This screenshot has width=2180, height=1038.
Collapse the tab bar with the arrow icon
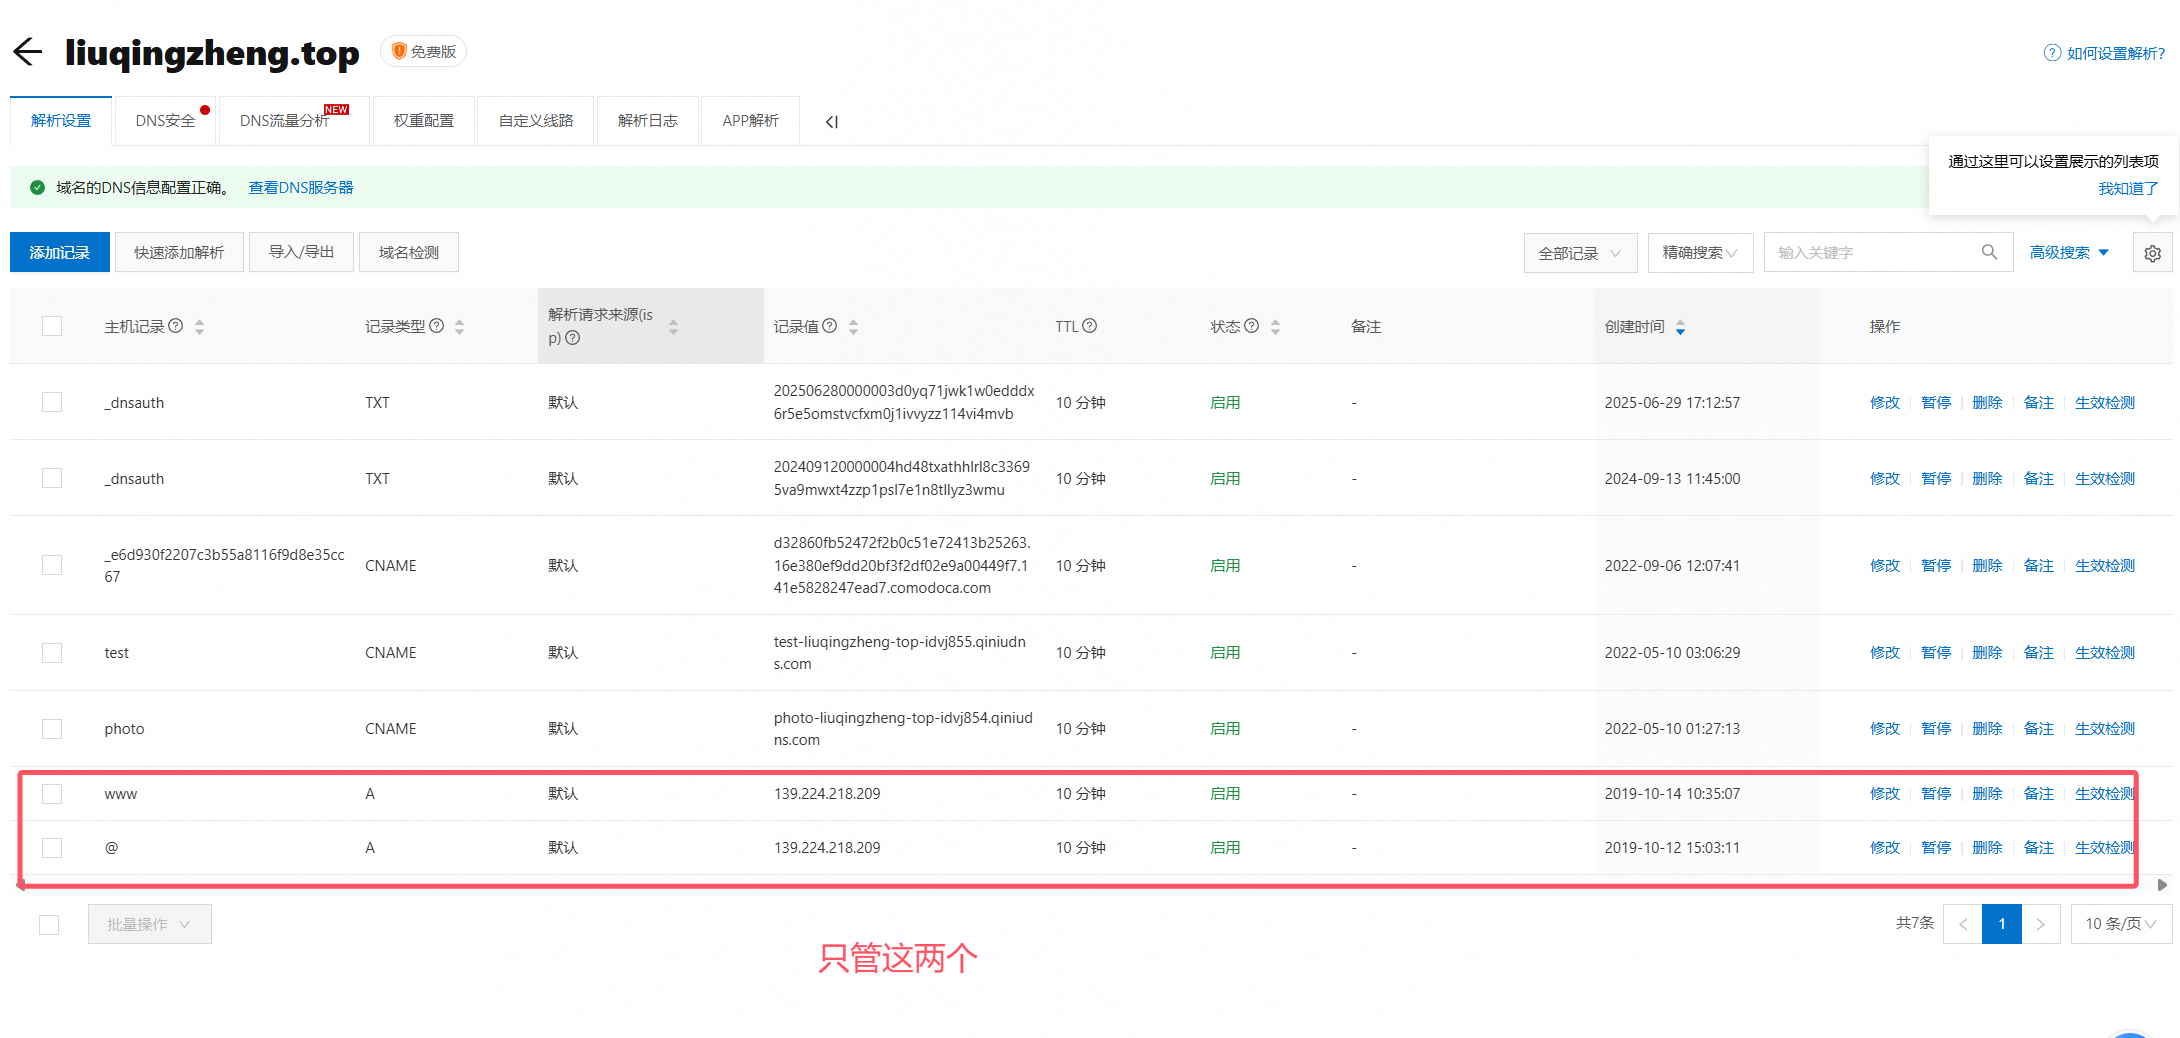pyautogui.click(x=831, y=122)
